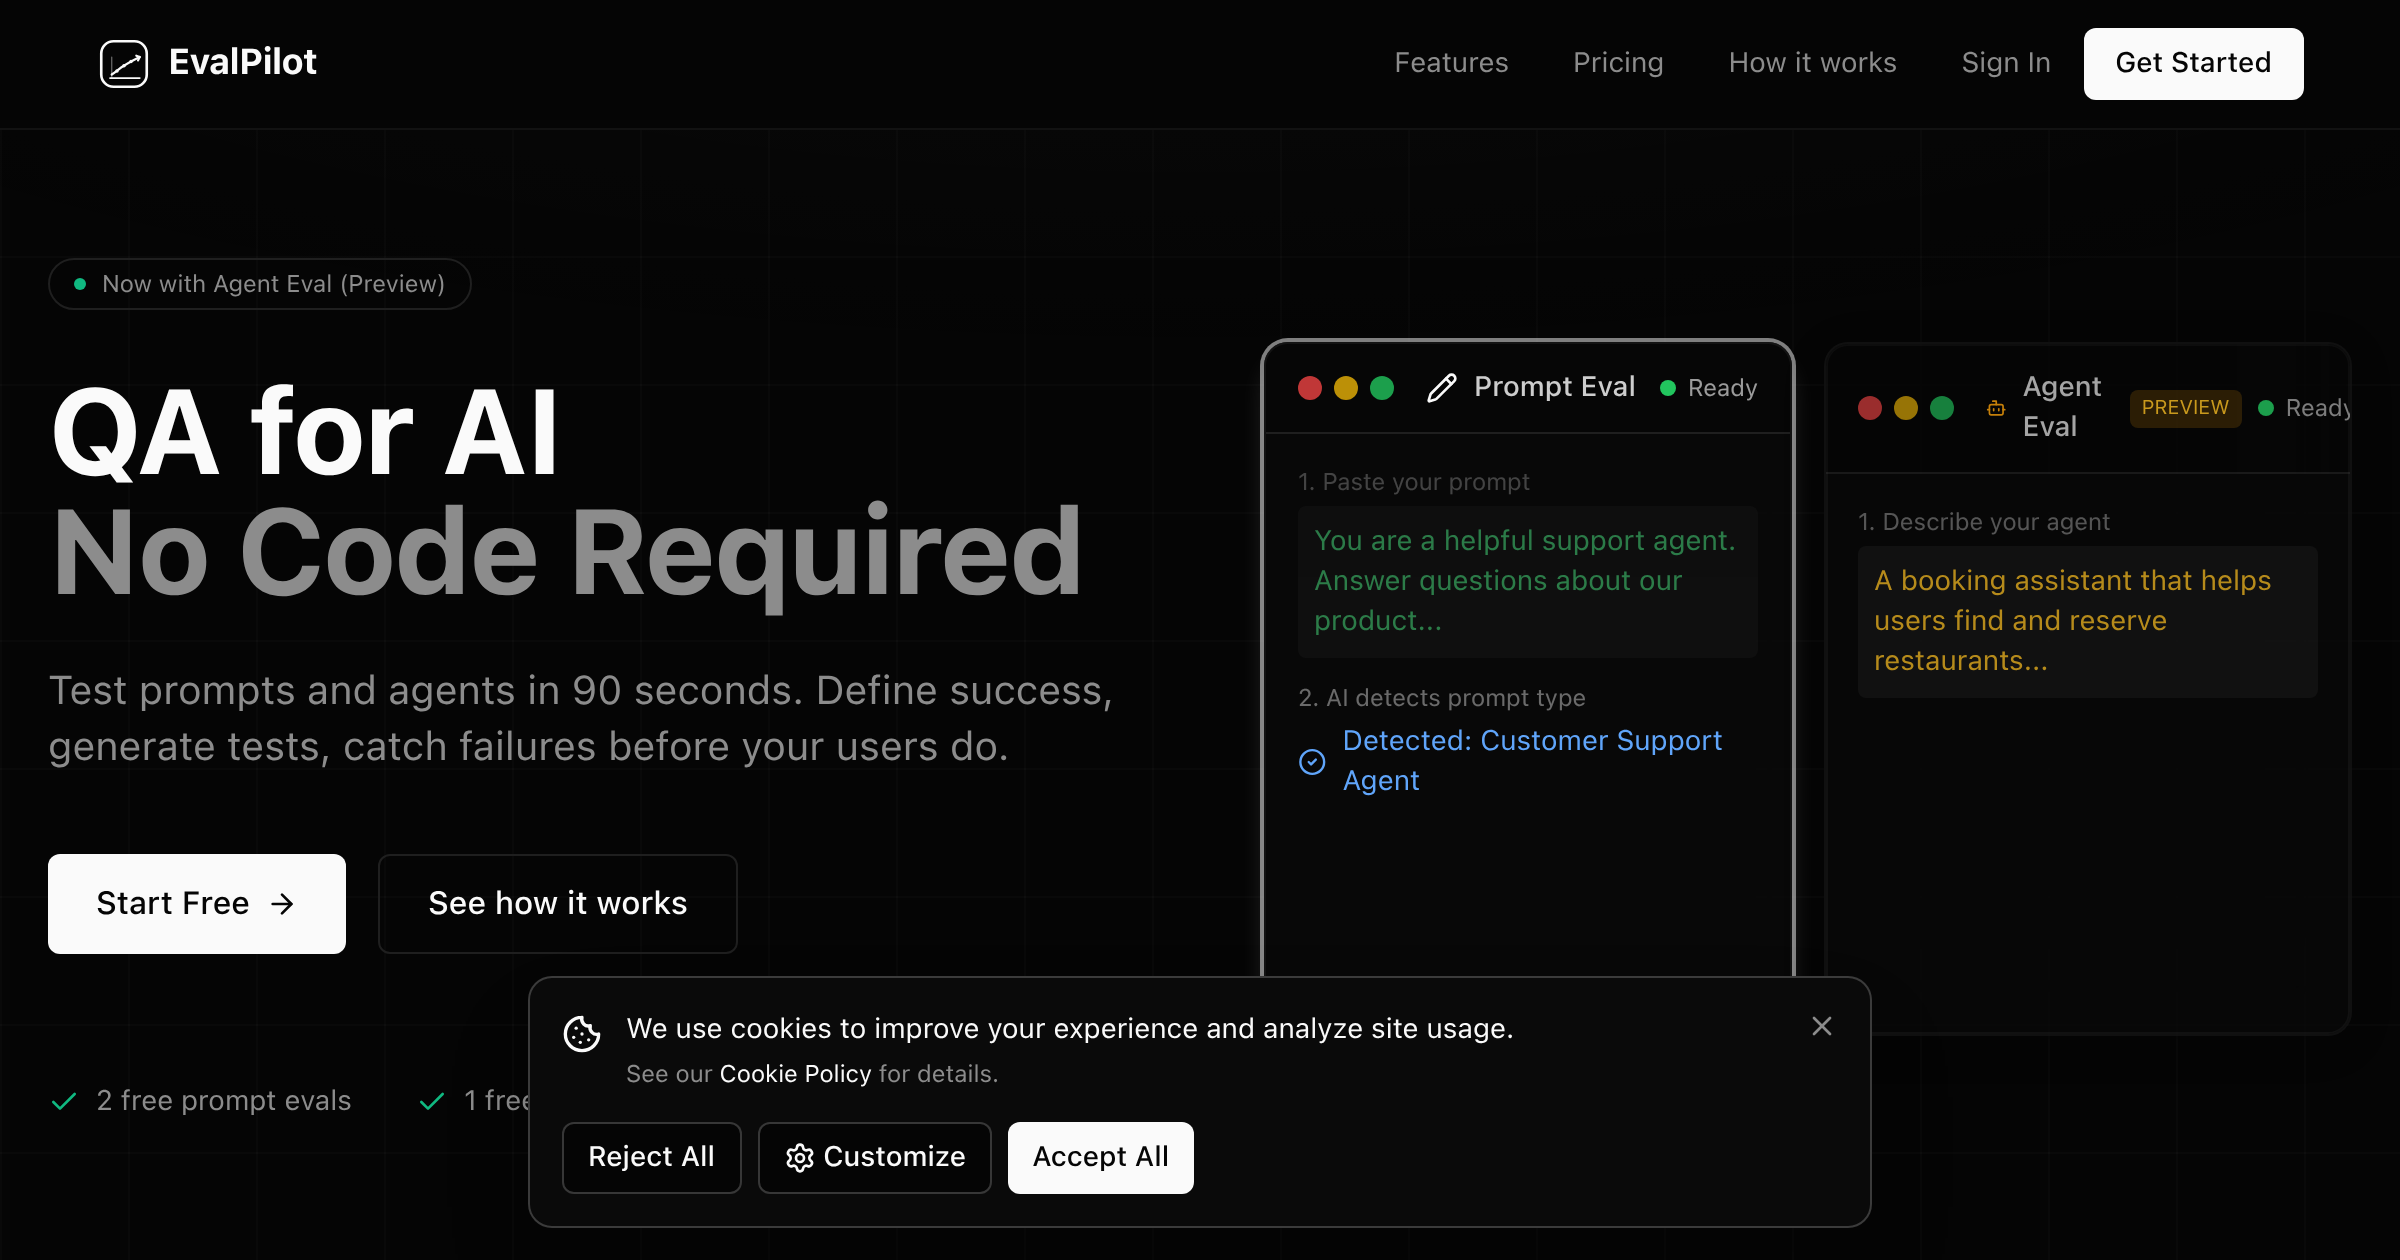Click the EvalPilot logo icon
This screenshot has height=1260, width=2400.
(124, 63)
